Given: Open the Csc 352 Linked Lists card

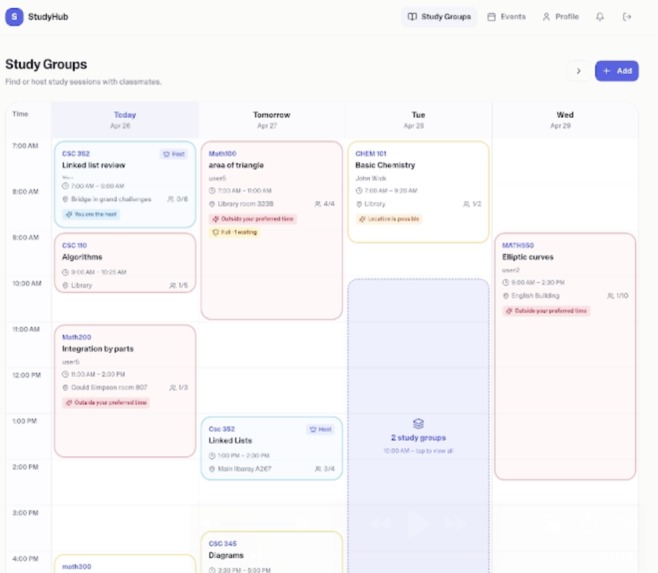Looking at the screenshot, I should 272,448.
